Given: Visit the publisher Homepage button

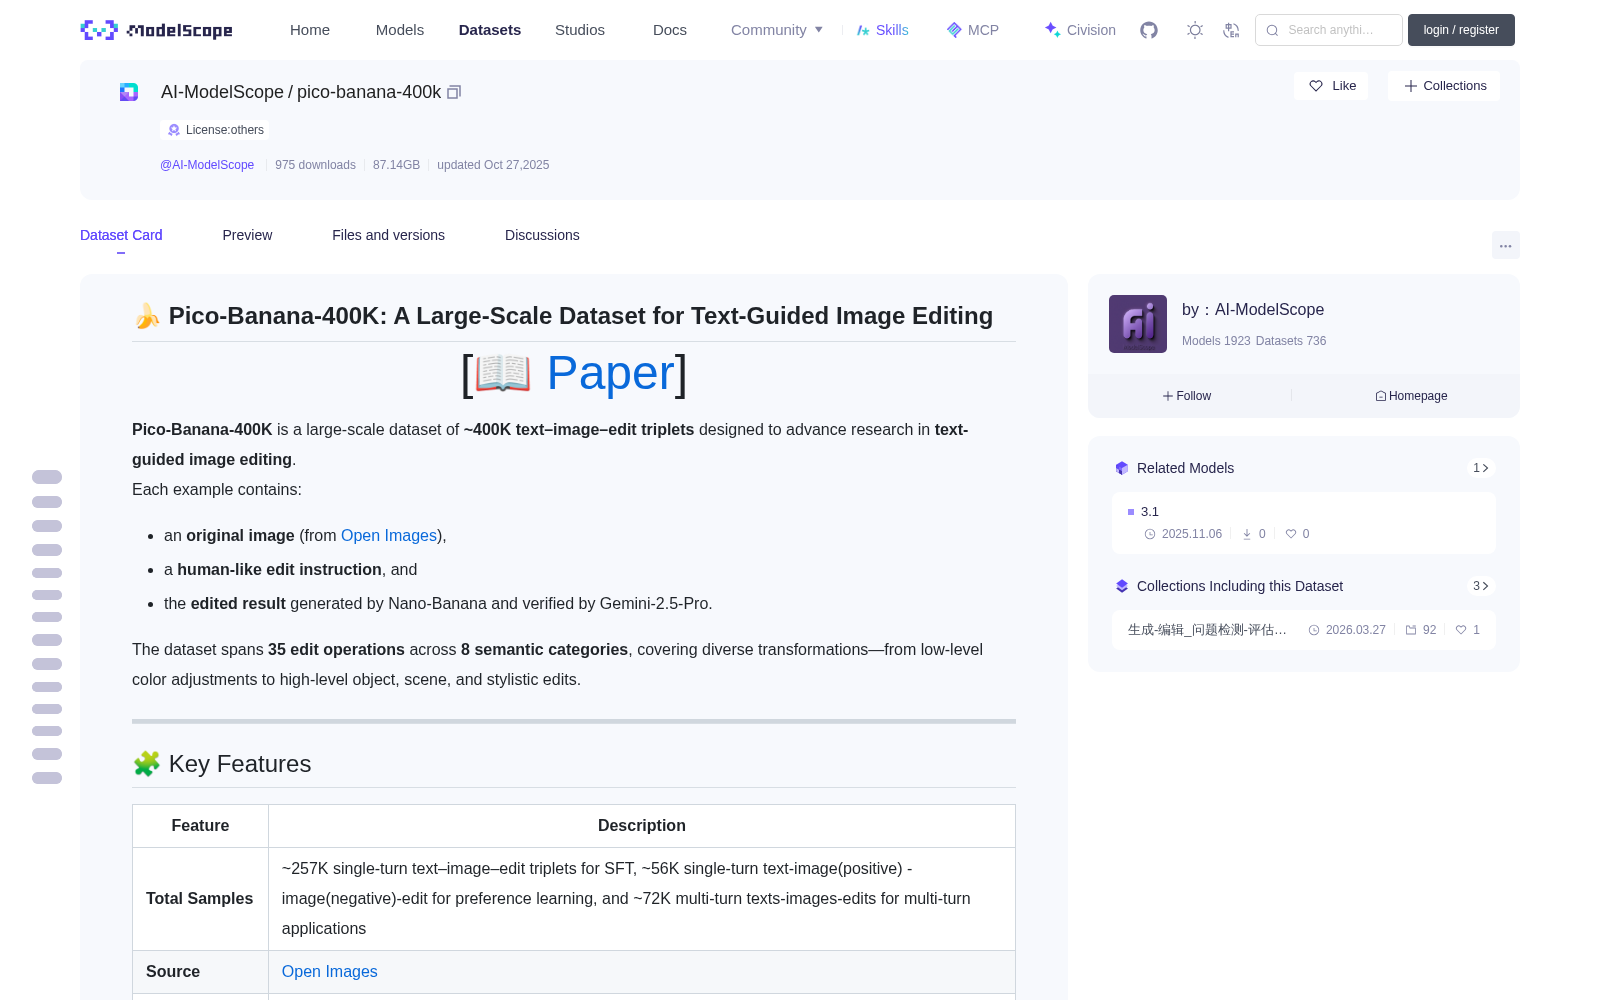Looking at the screenshot, I should coord(1411,396).
